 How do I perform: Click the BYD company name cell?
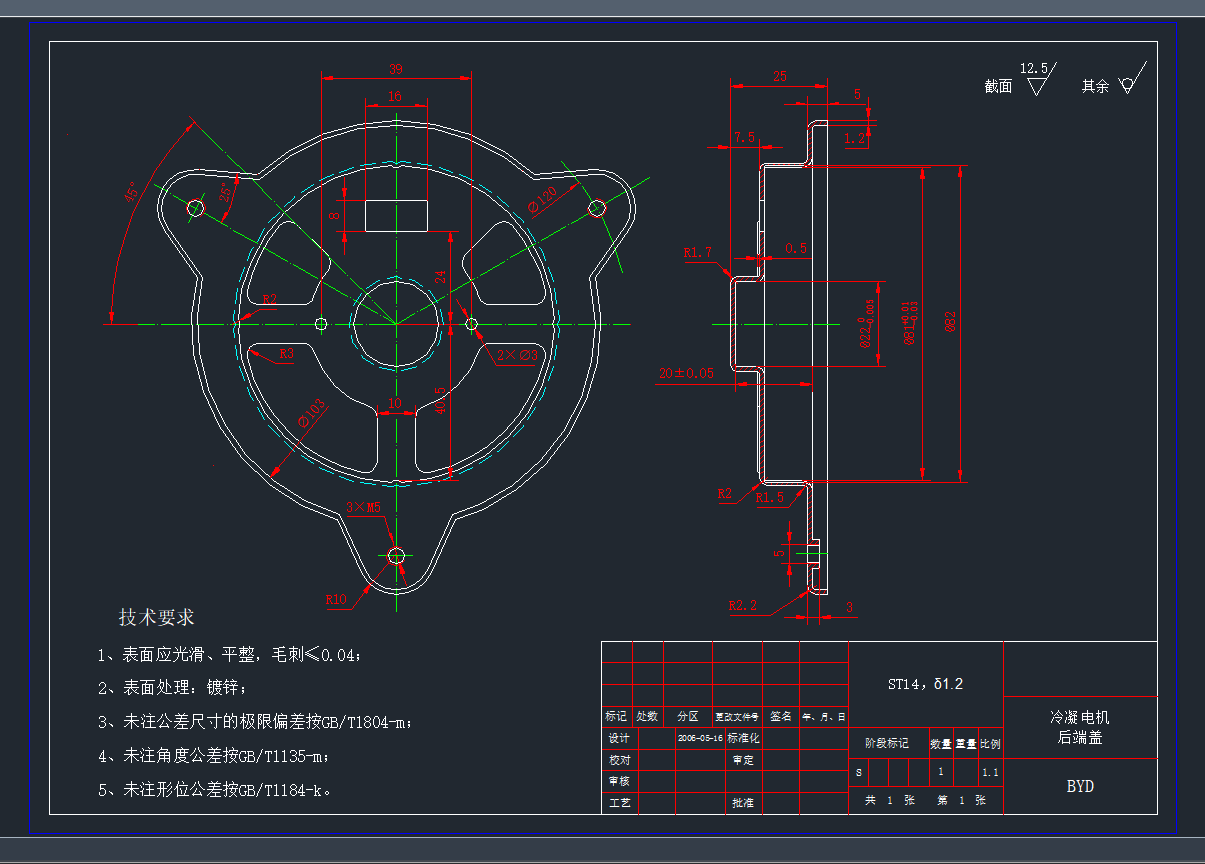pos(1080,786)
